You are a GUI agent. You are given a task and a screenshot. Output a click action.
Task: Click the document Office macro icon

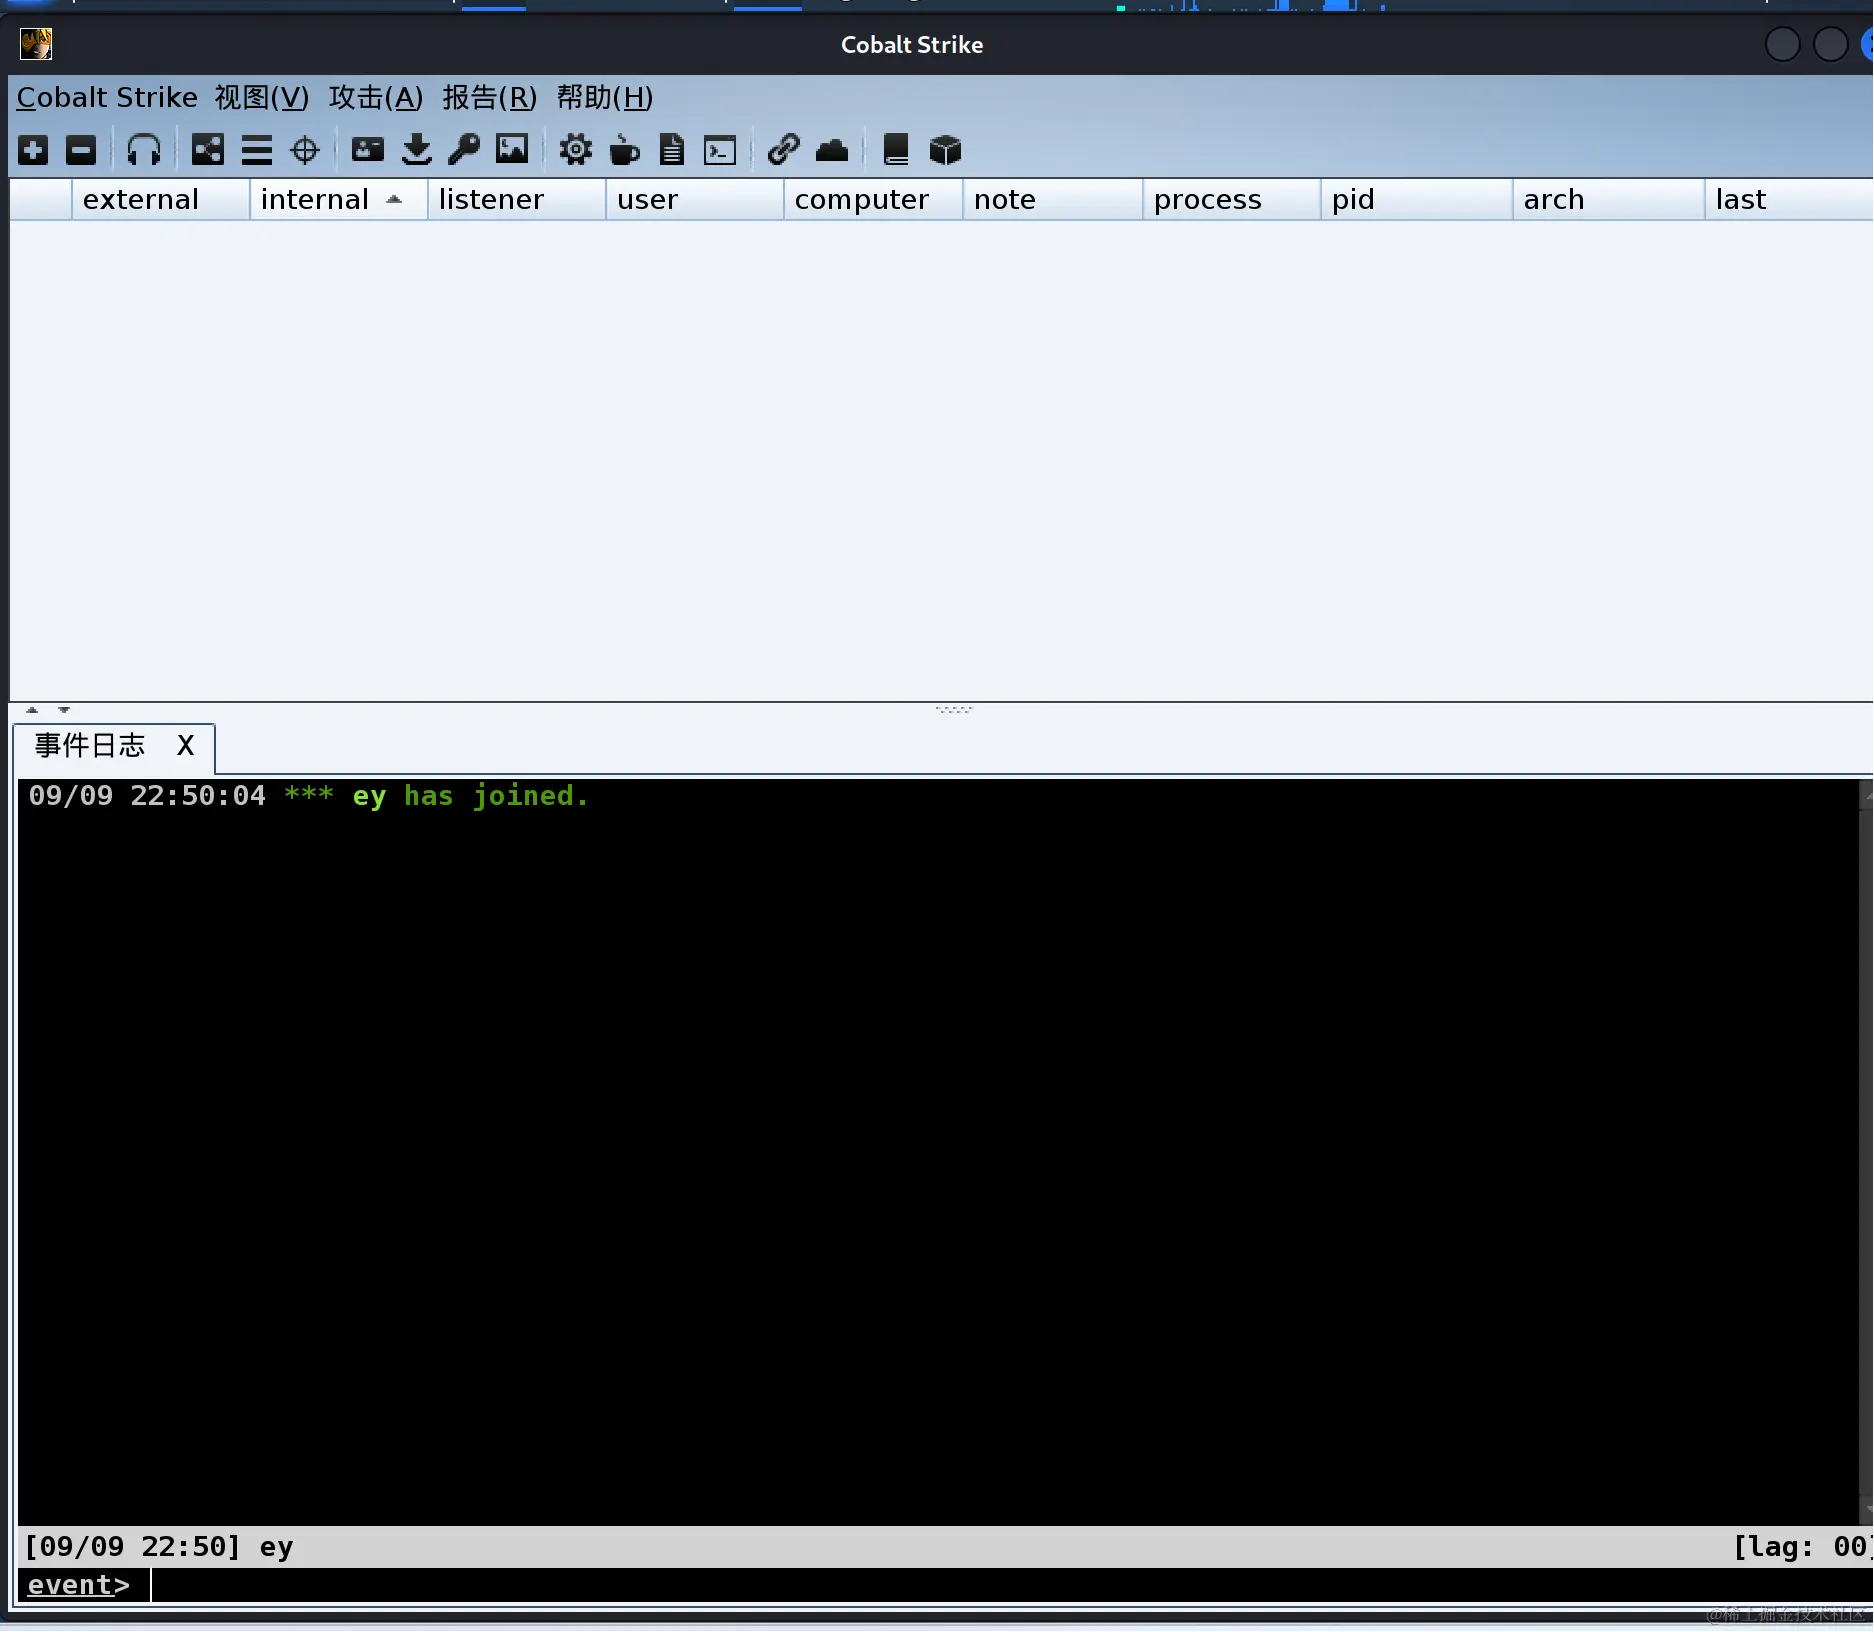672,150
